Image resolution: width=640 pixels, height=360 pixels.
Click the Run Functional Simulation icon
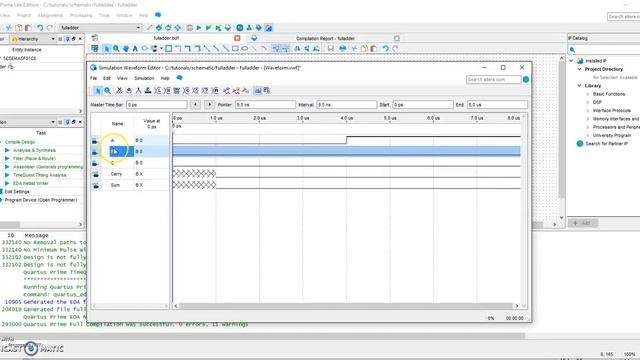(227, 91)
